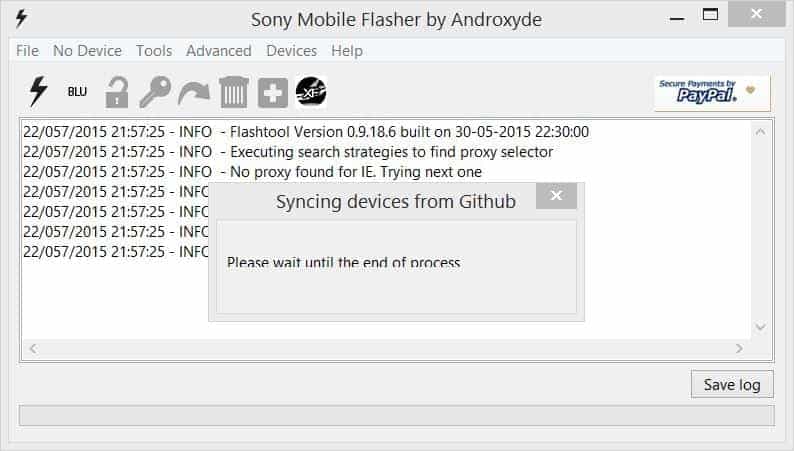The width and height of the screenshot is (794, 451).
Task: Click the open padlock root icon
Action: click(x=116, y=92)
